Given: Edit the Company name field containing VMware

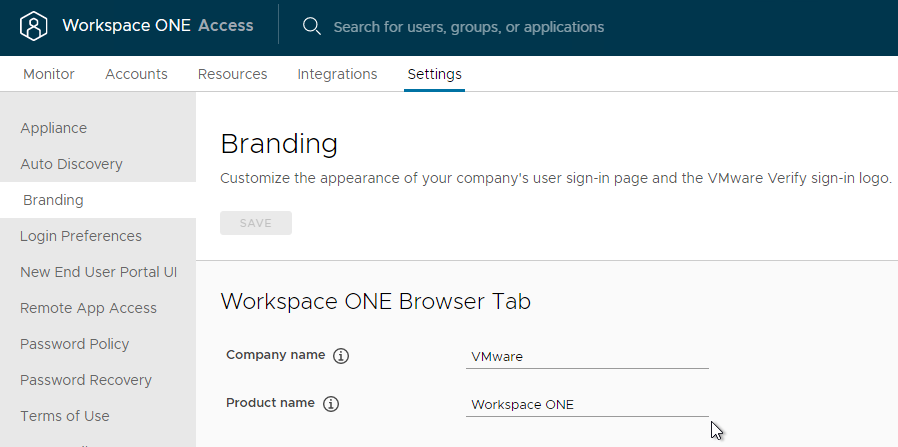Looking at the screenshot, I should tap(587, 357).
